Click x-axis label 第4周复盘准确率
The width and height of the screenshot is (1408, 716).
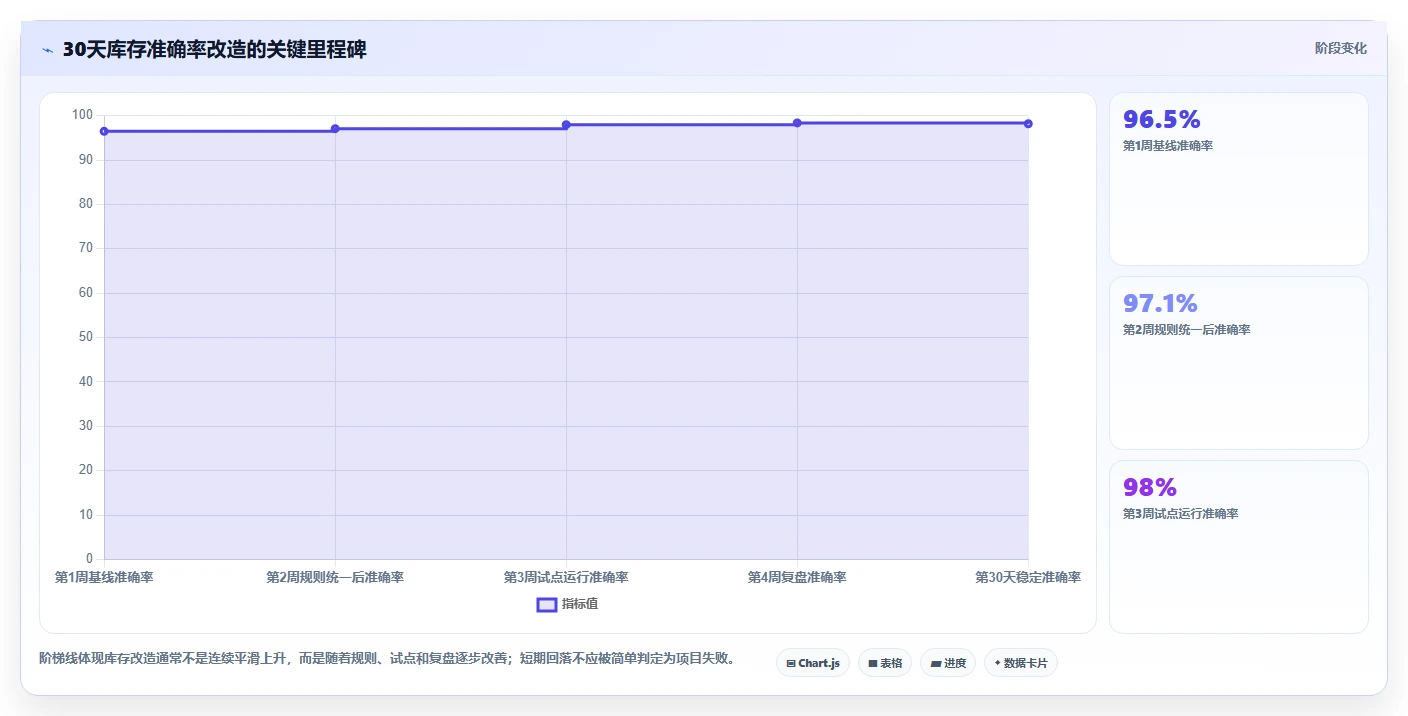(x=797, y=577)
